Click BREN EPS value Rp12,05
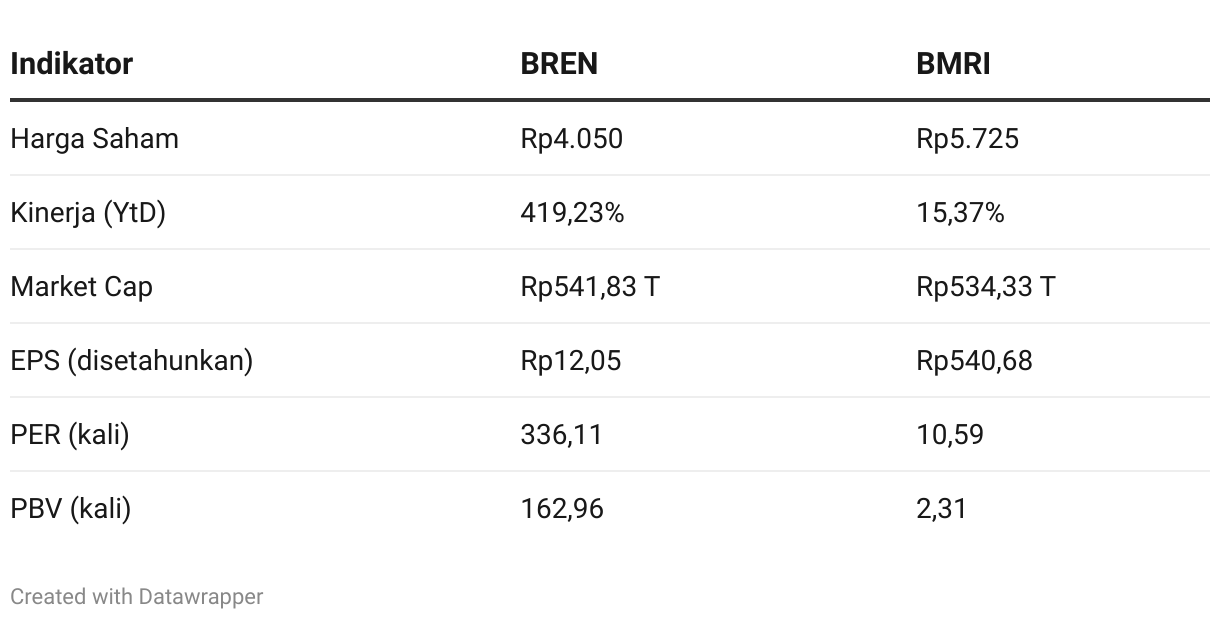 tap(570, 360)
